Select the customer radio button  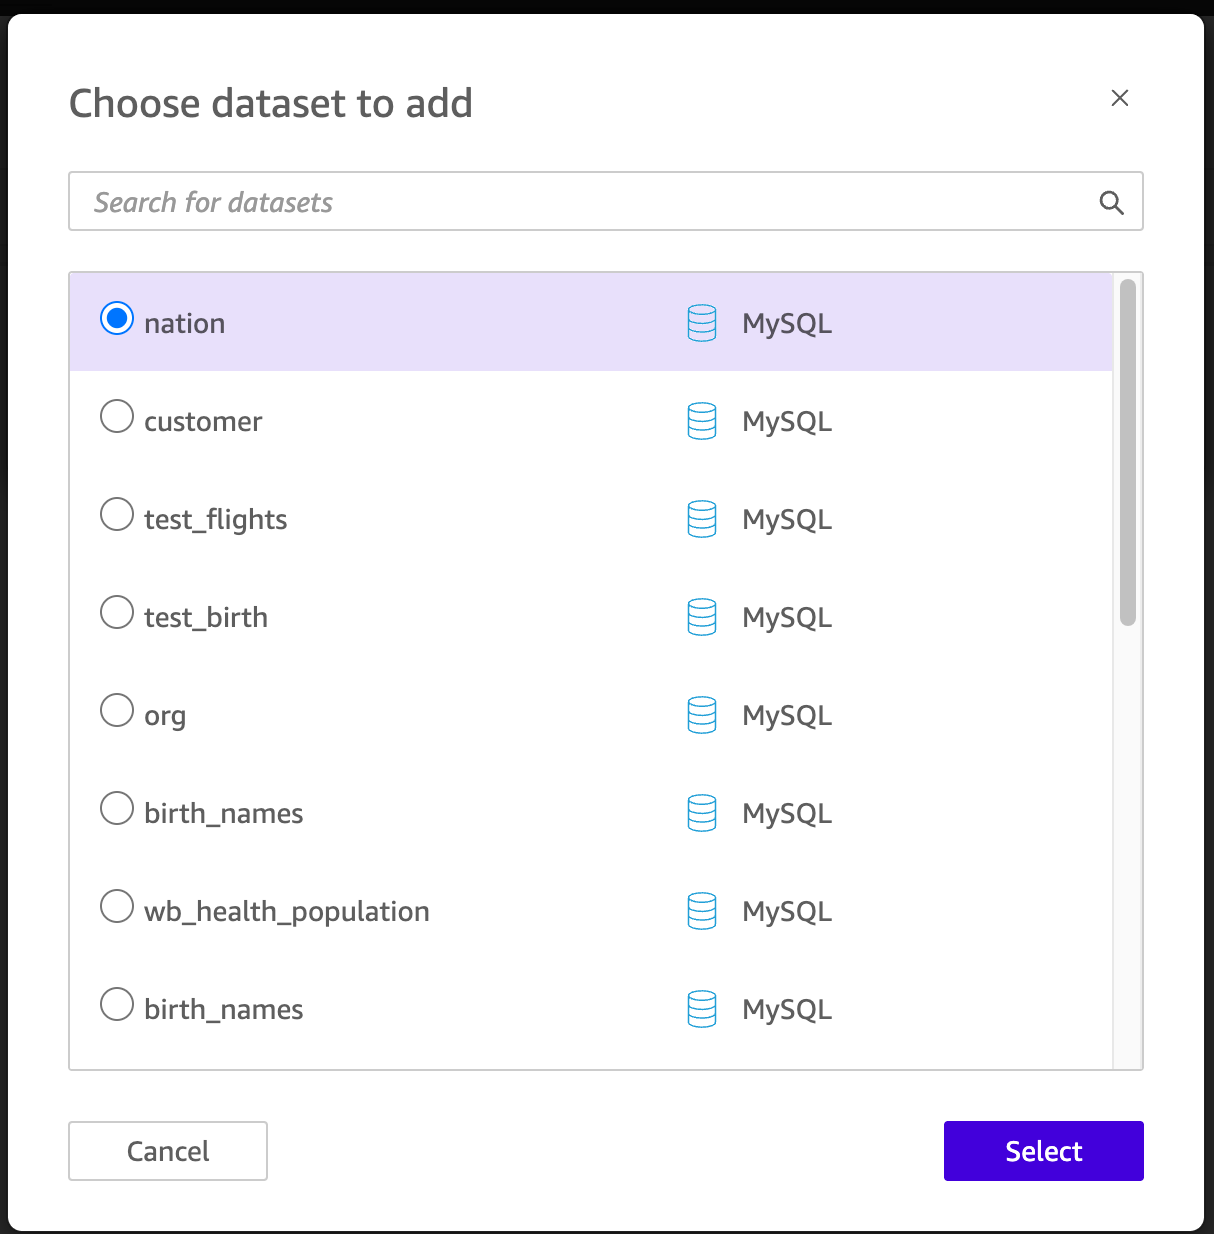point(117,416)
